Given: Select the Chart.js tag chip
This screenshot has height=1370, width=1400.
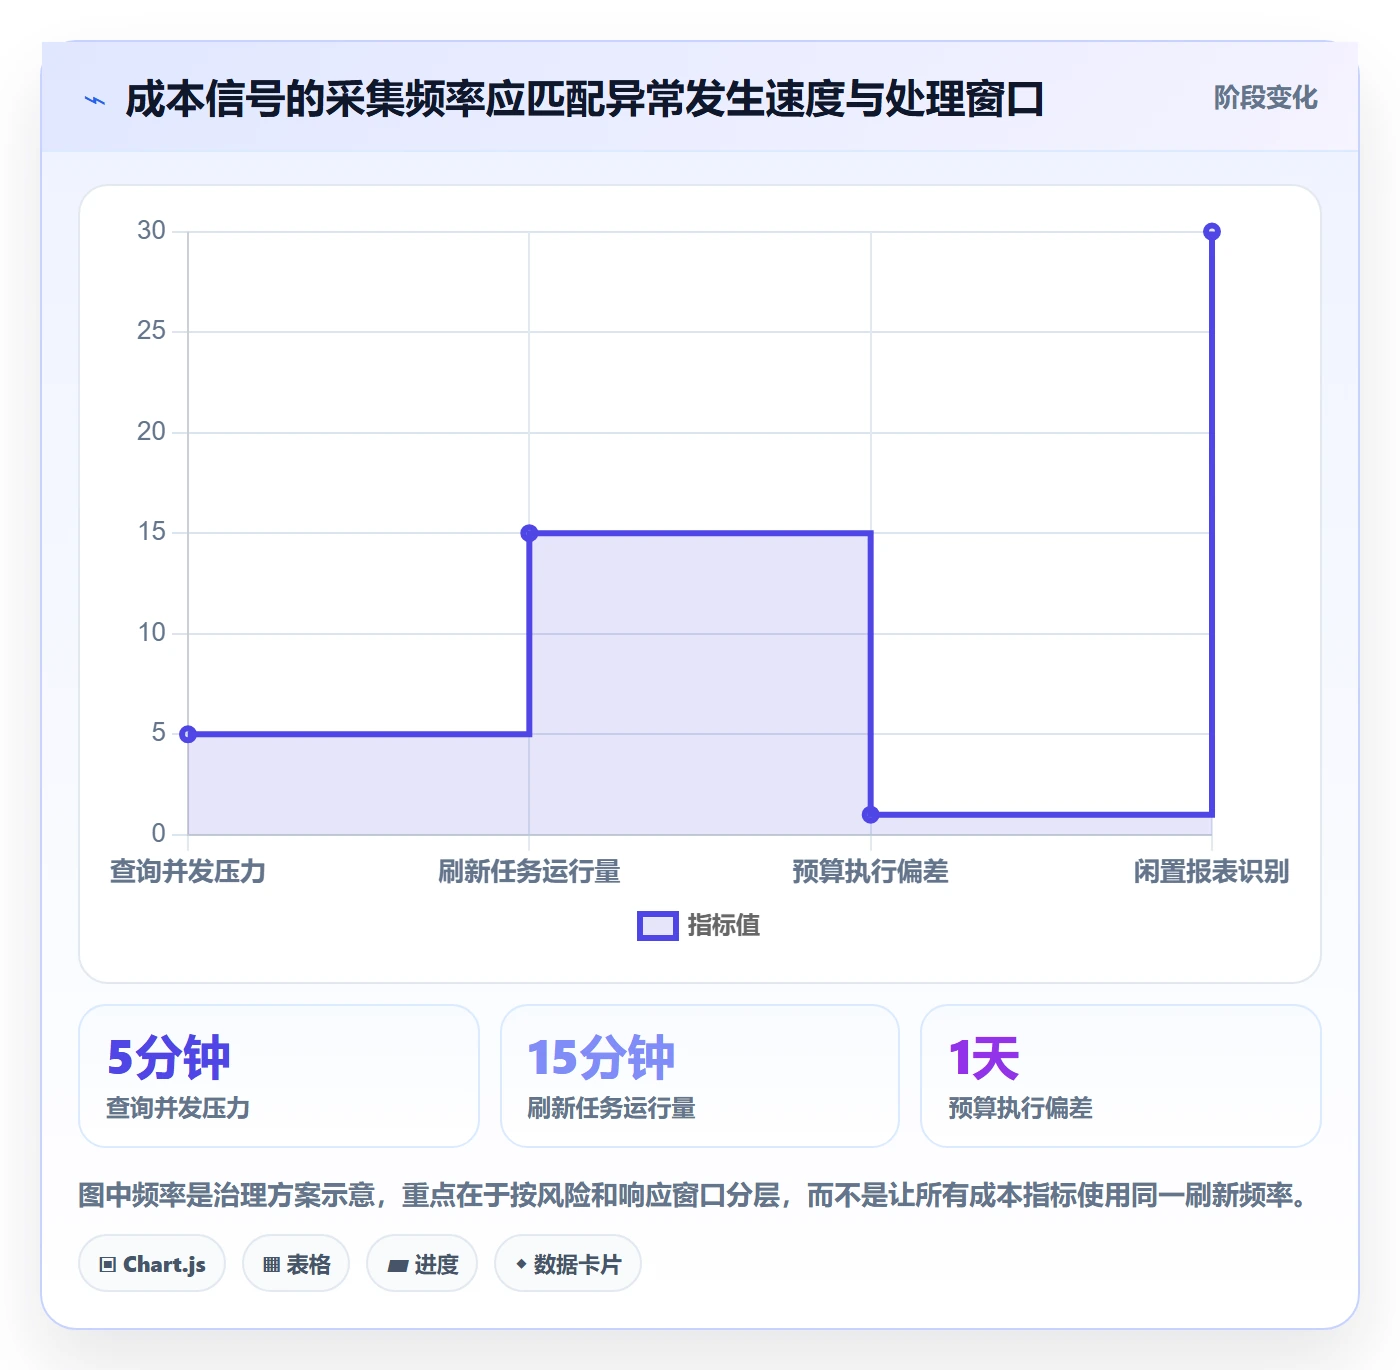Looking at the screenshot, I should [152, 1264].
